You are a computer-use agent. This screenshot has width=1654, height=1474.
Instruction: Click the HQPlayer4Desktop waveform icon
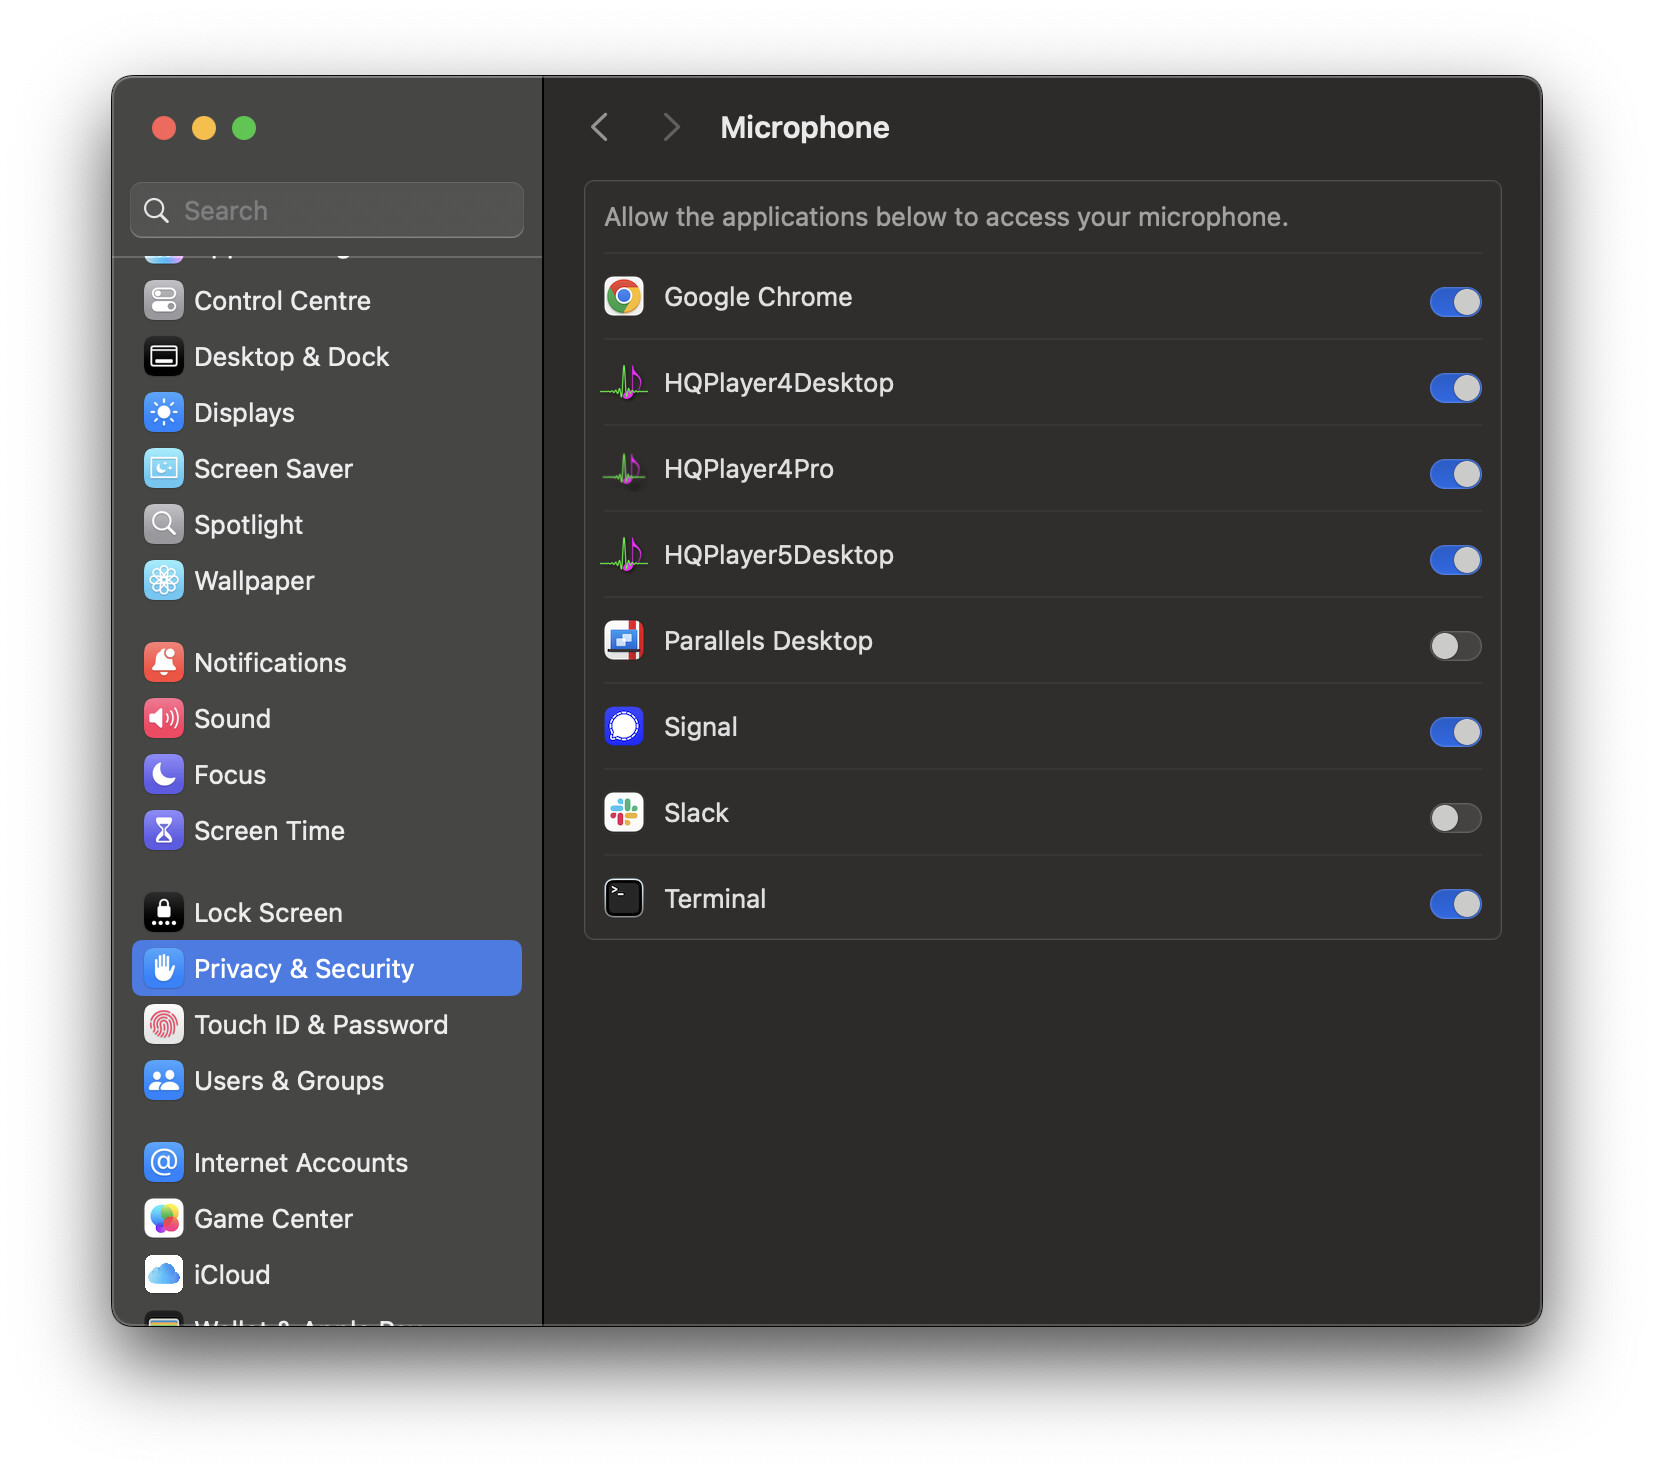624,383
